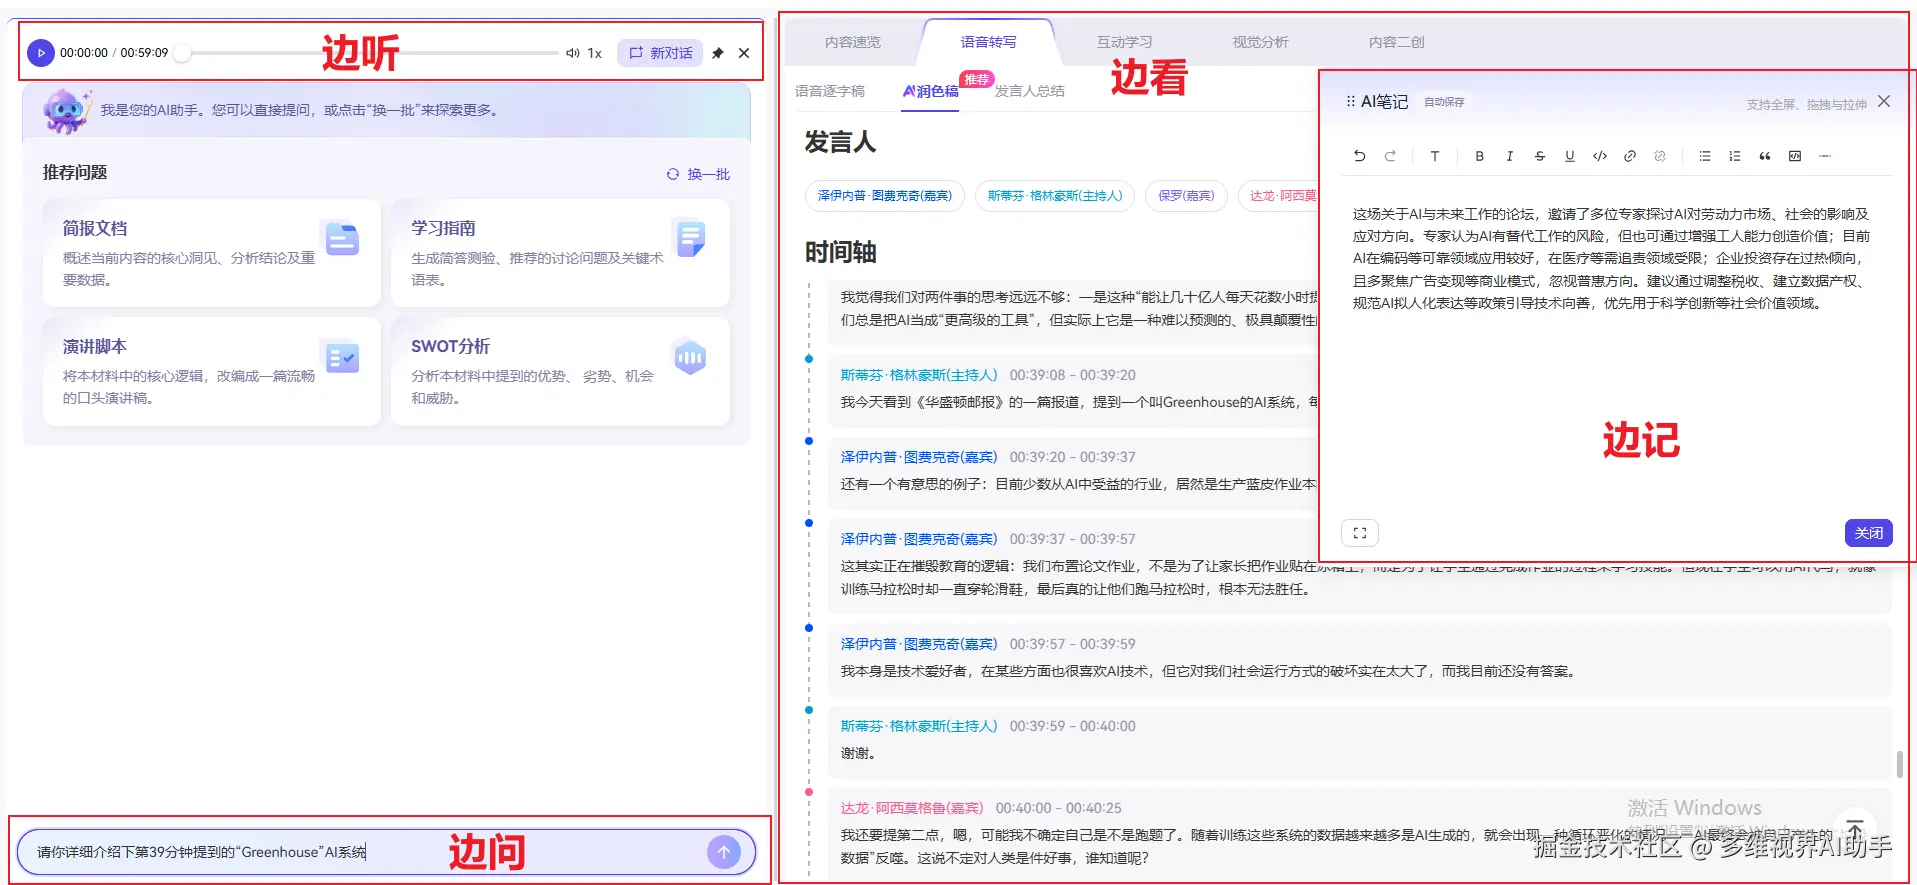Open the 发言人总结 sub-tab
The image size is (1917, 885).
point(1029,91)
